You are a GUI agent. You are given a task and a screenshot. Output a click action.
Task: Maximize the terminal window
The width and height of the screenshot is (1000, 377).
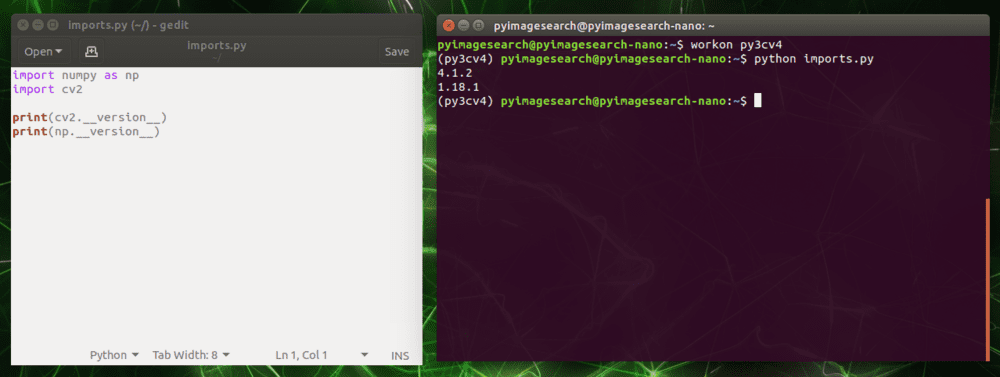click(x=478, y=26)
